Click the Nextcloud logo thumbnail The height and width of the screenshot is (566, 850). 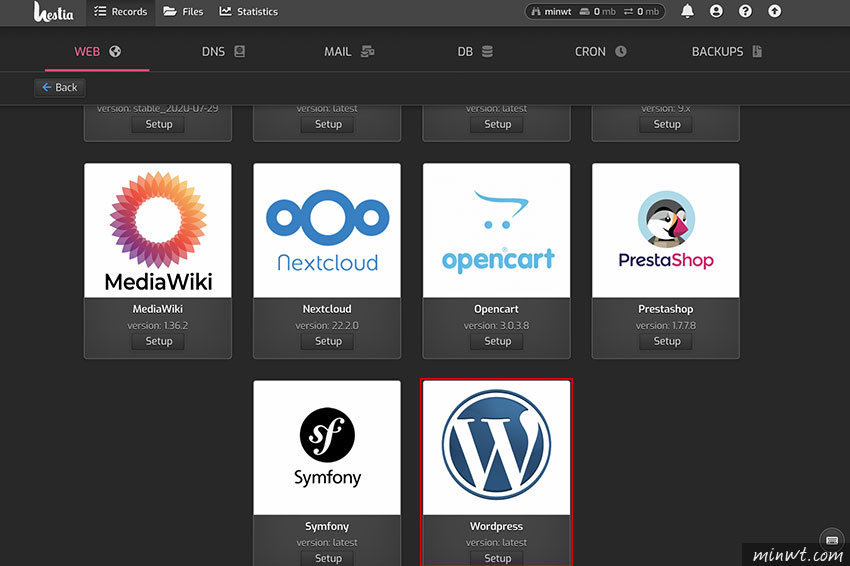(x=327, y=230)
